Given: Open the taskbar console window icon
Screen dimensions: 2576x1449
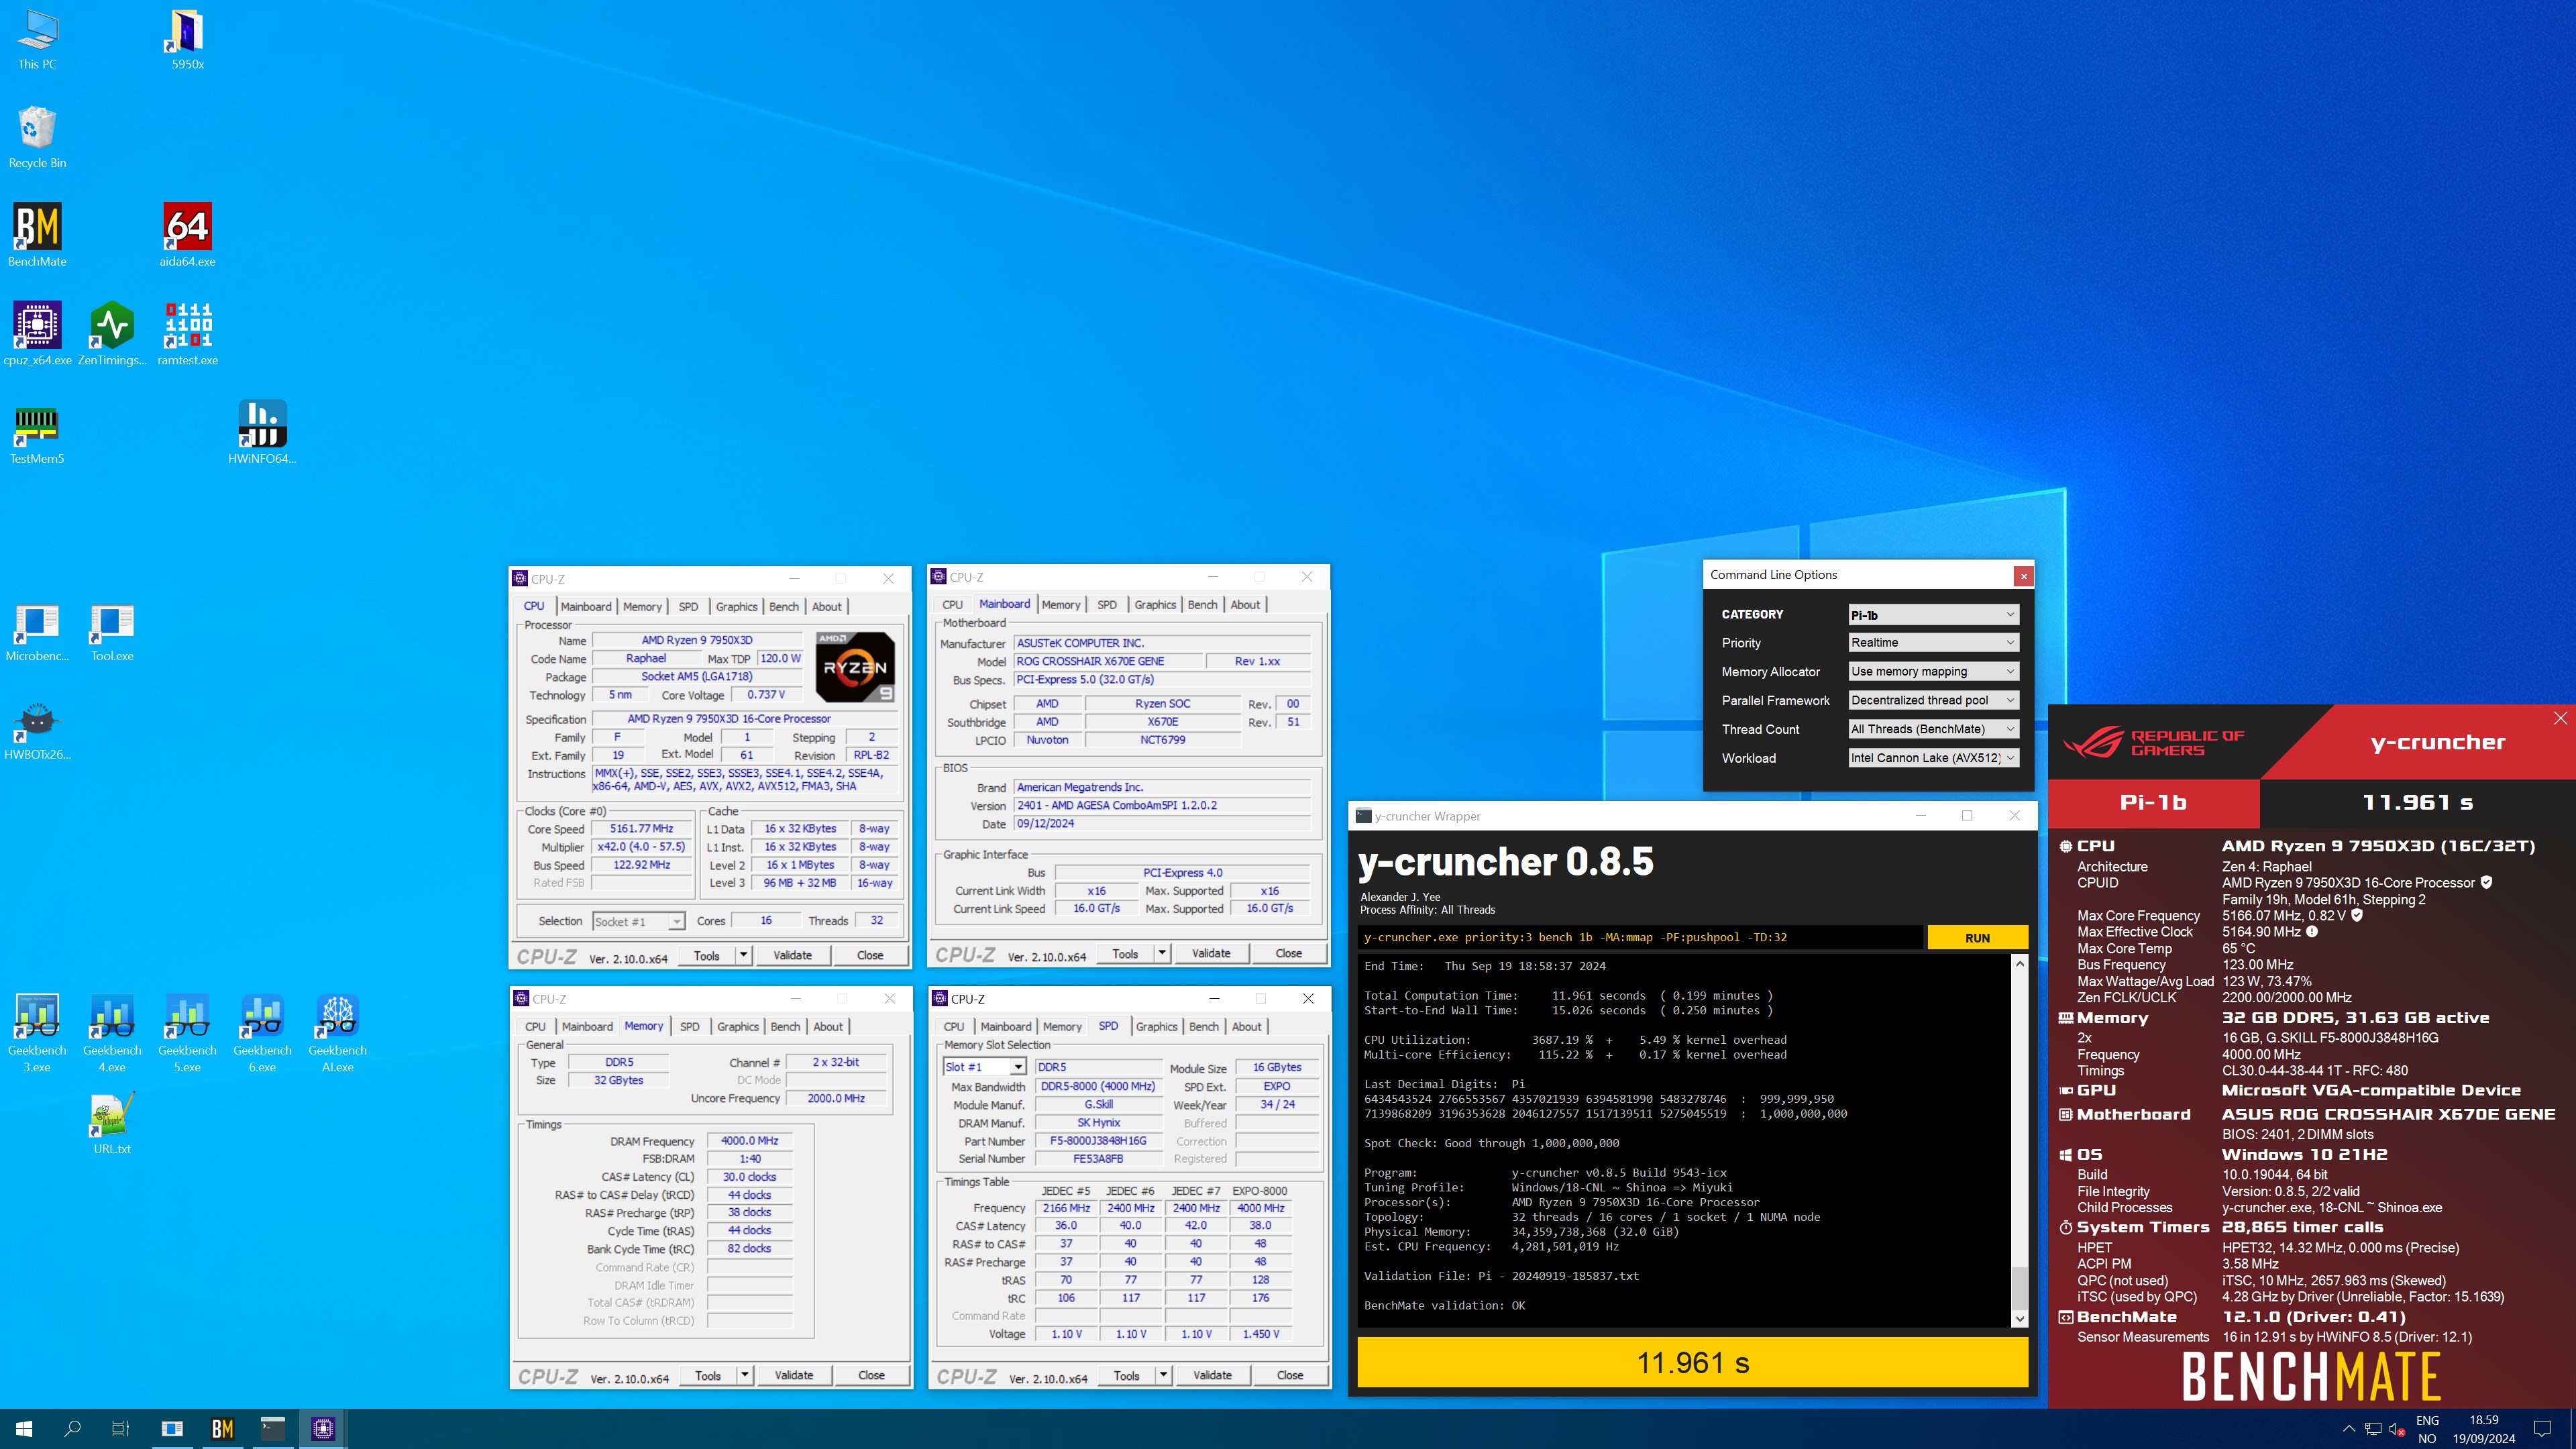Looking at the screenshot, I should point(272,1429).
